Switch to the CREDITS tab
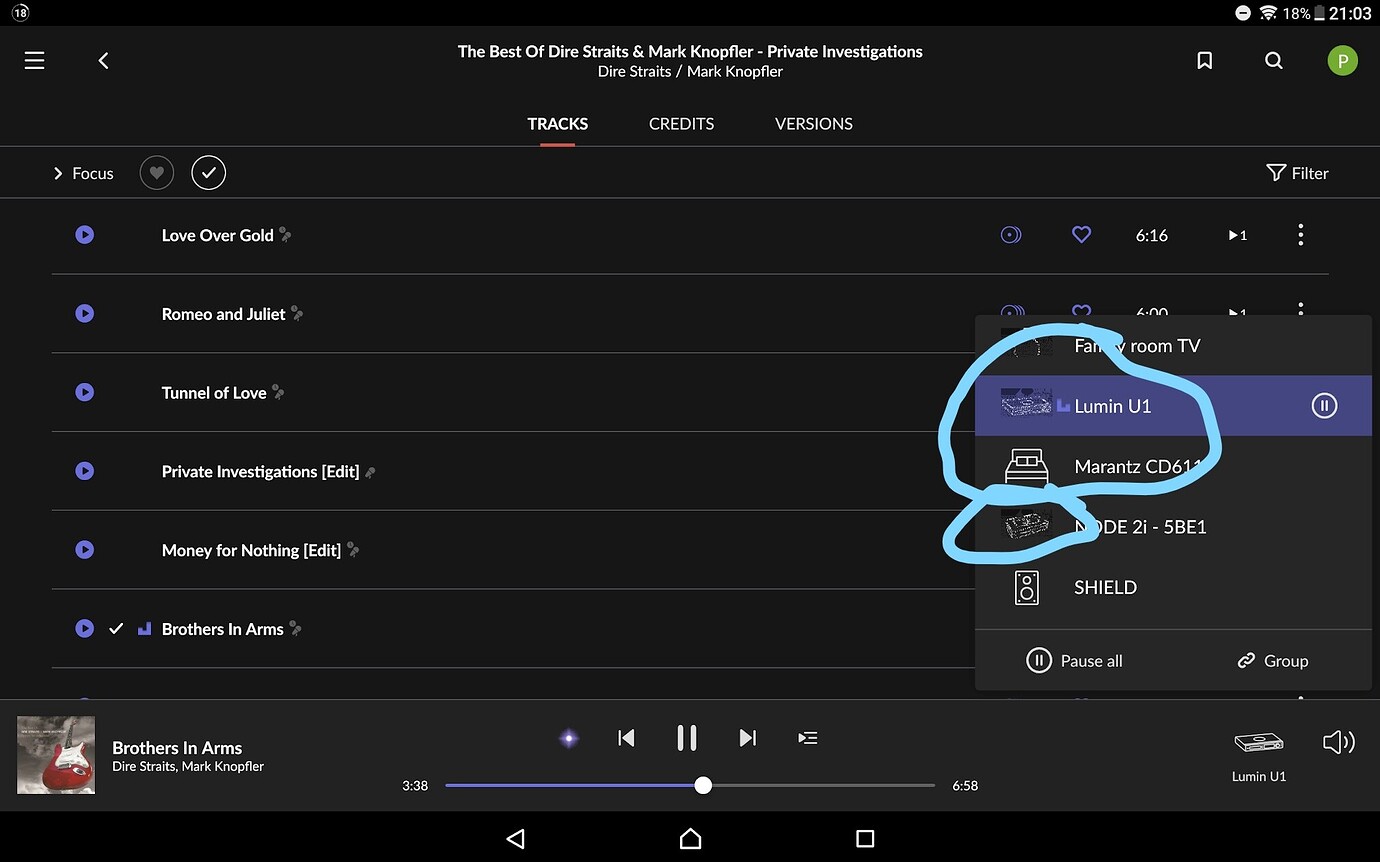The height and width of the screenshot is (862, 1380). (681, 123)
